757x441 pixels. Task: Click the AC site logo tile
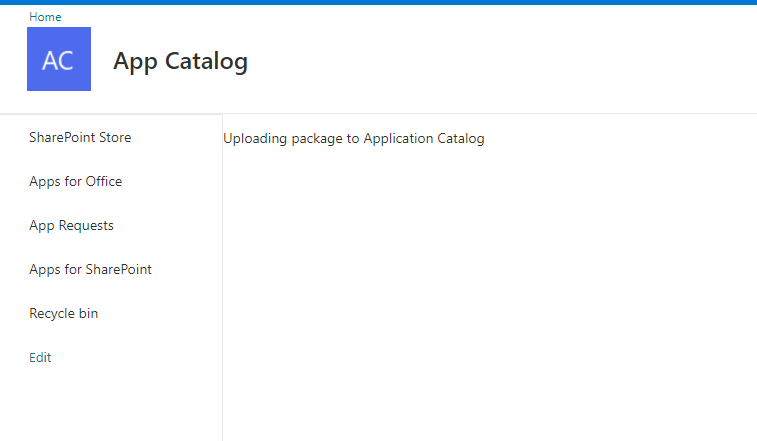pos(58,59)
